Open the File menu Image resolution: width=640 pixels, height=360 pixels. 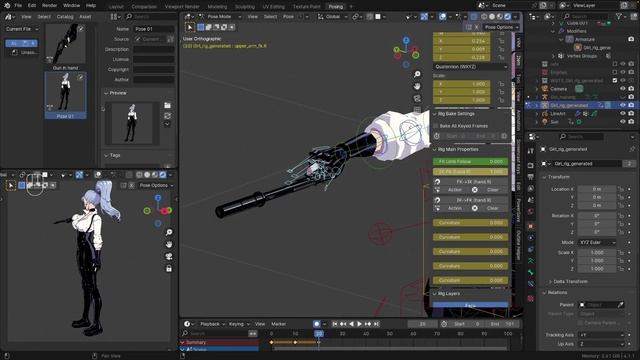click(x=18, y=6)
